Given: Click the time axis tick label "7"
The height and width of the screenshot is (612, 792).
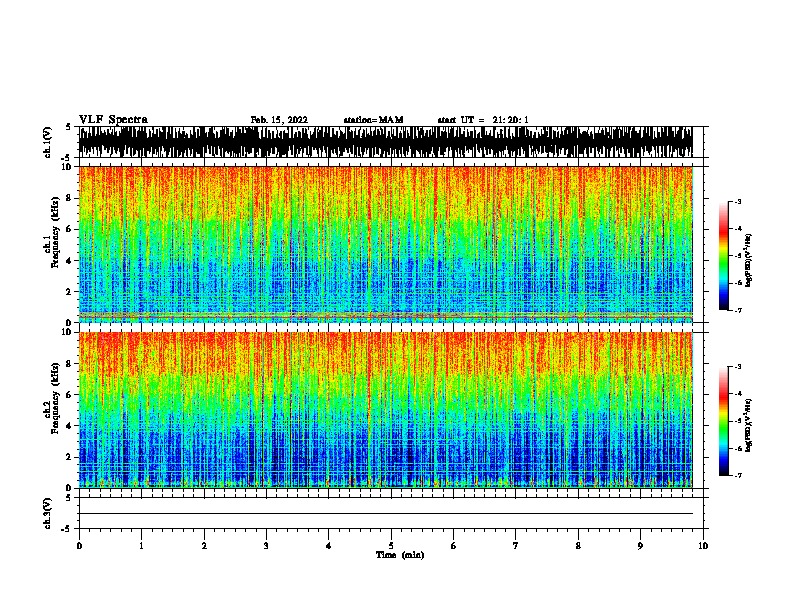Looking at the screenshot, I should point(516,546).
